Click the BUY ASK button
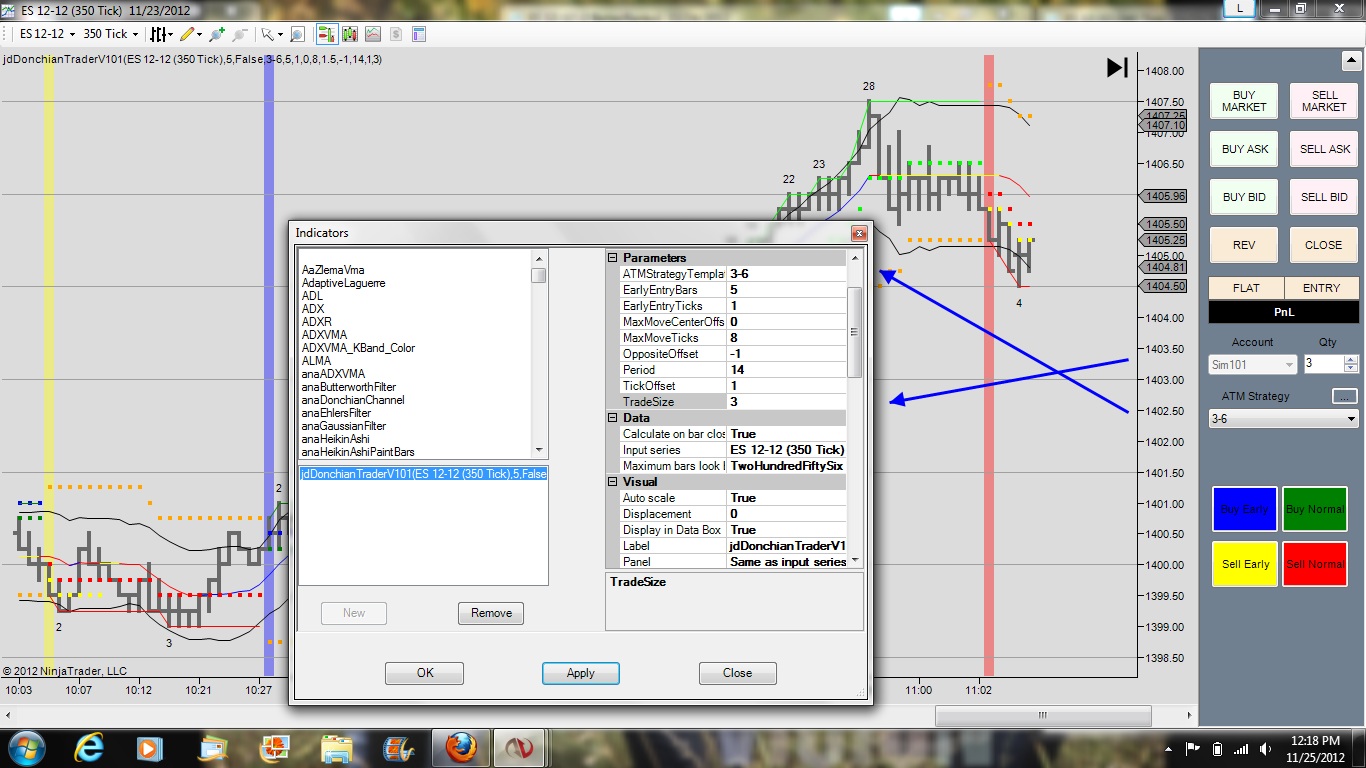1366x768 pixels. tap(1244, 149)
